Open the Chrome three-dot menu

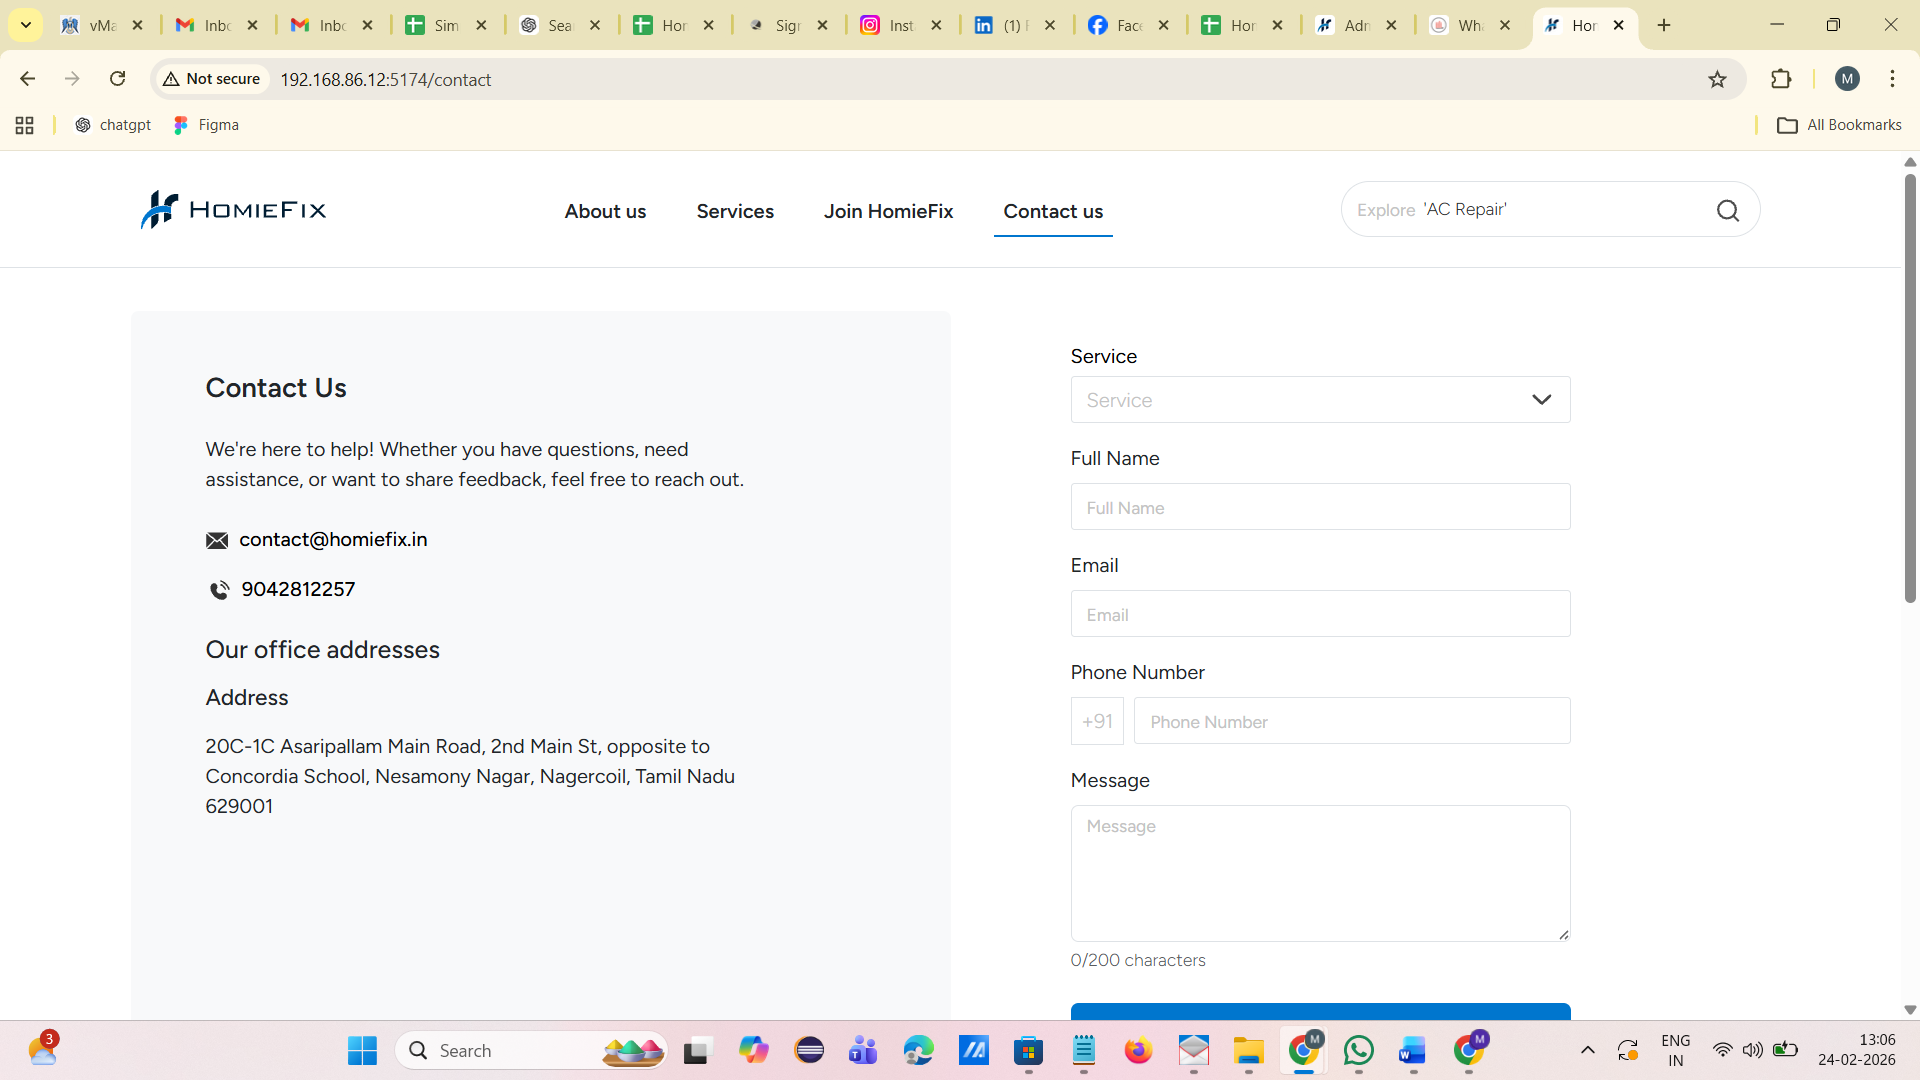1892,79
